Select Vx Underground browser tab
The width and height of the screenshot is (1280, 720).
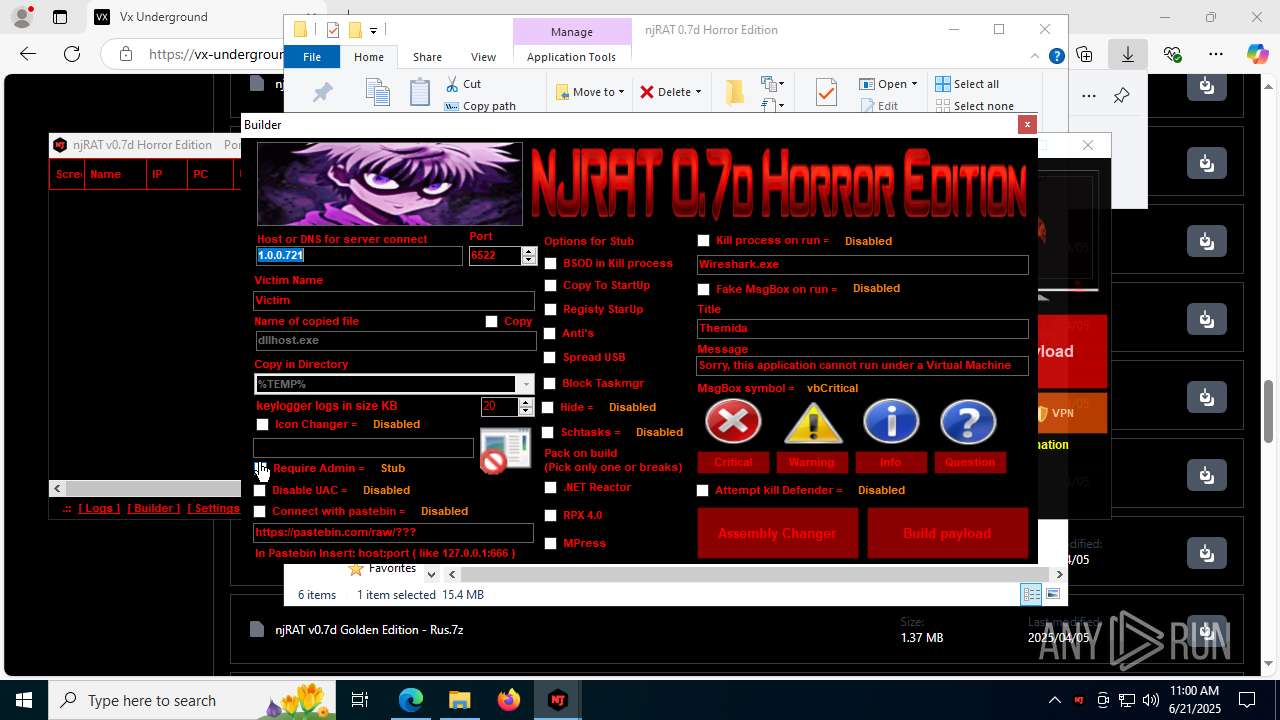point(164,17)
